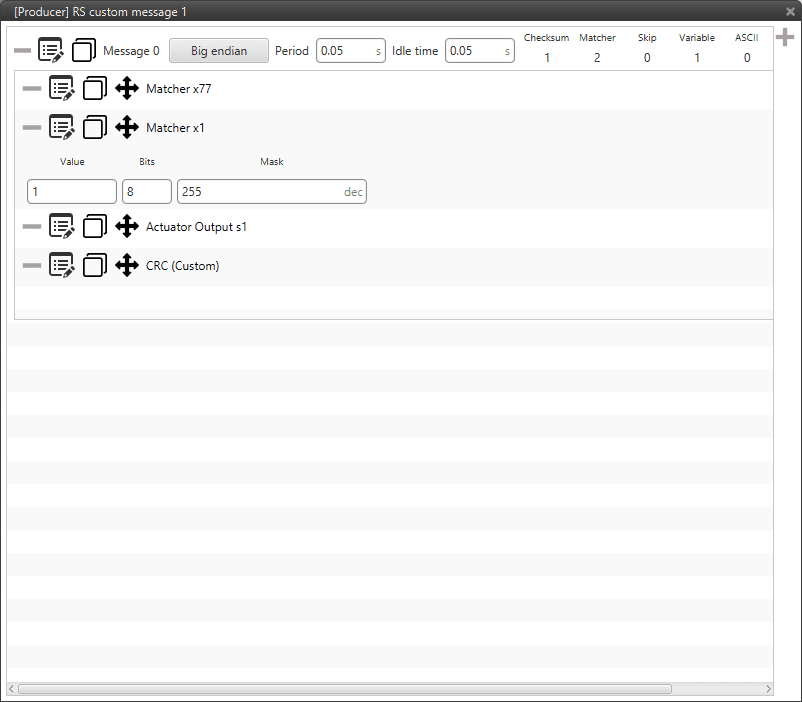This screenshot has width=802, height=702.
Task: Select the Actuator Output s1 label
Action: [x=196, y=227]
